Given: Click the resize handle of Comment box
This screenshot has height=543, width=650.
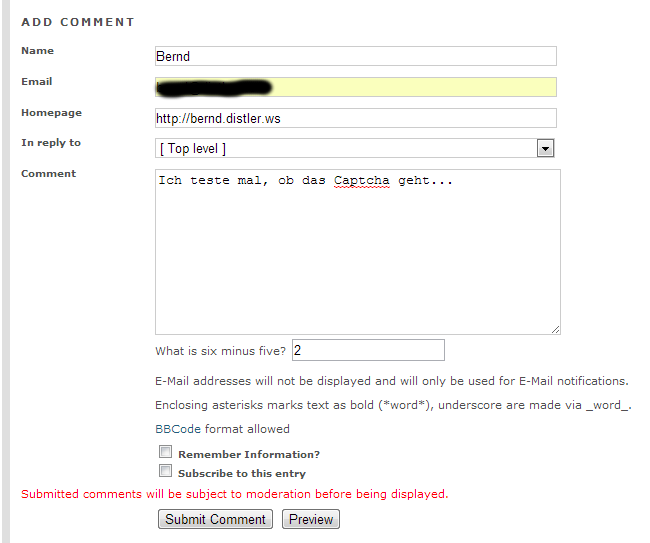Looking at the screenshot, I should (x=555, y=328).
